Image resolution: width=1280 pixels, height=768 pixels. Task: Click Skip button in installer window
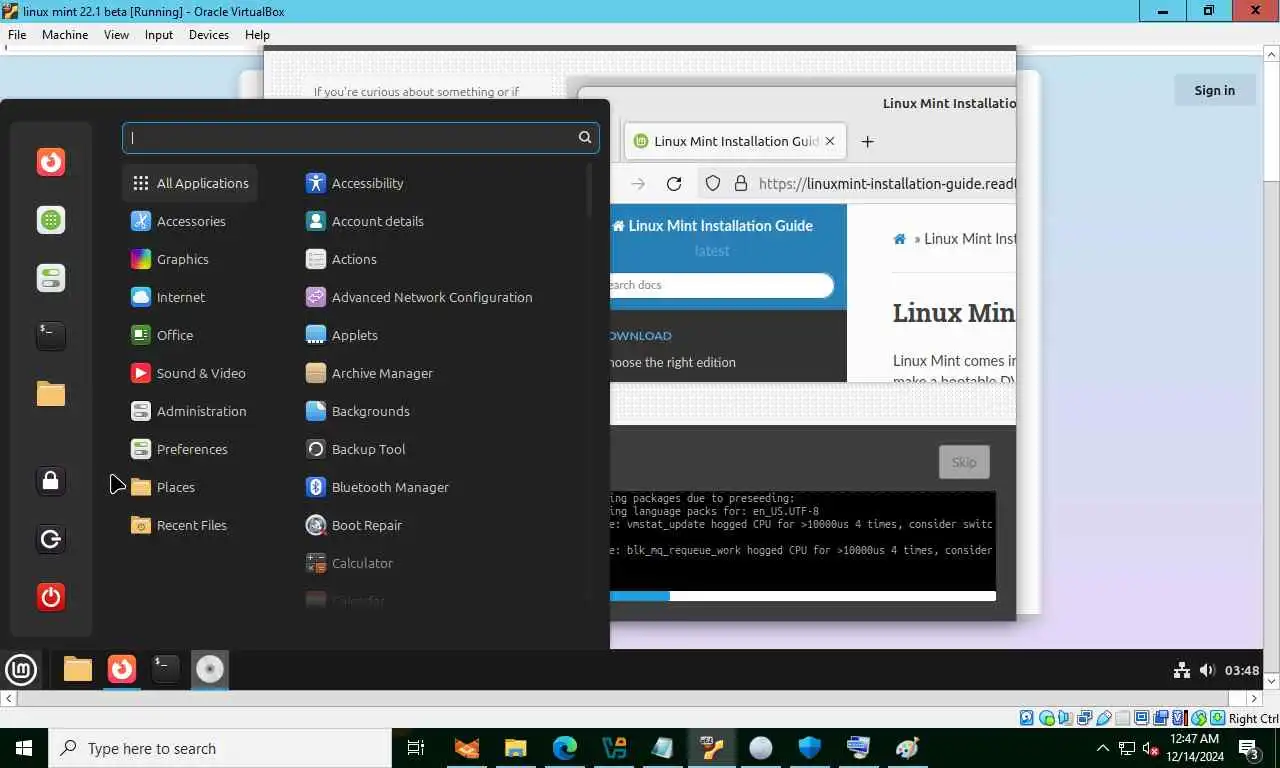tap(964, 462)
